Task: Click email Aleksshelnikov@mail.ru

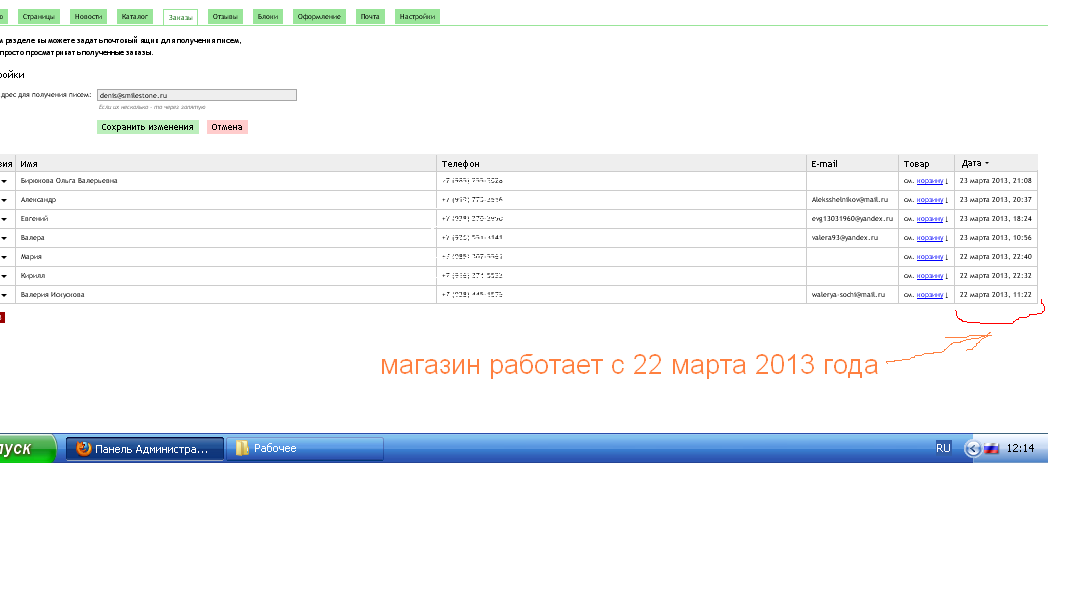Action: pyautogui.click(x=849, y=200)
